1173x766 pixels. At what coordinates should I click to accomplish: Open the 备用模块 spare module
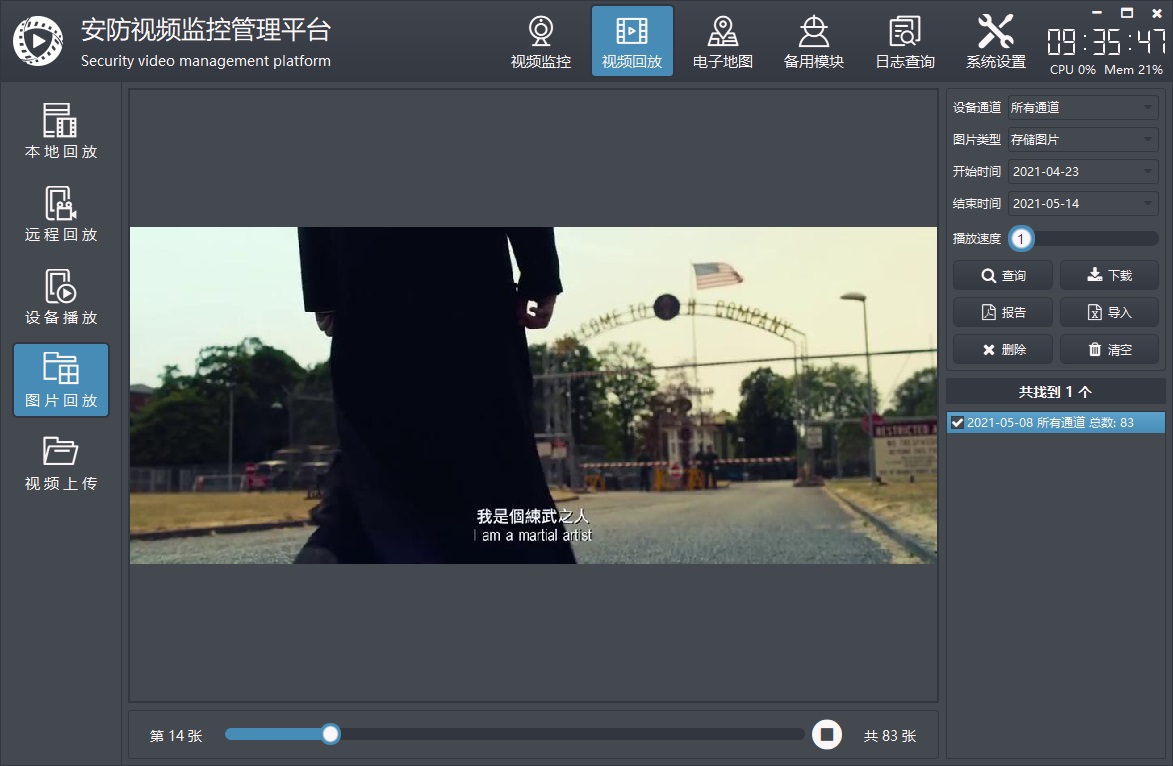(813, 43)
